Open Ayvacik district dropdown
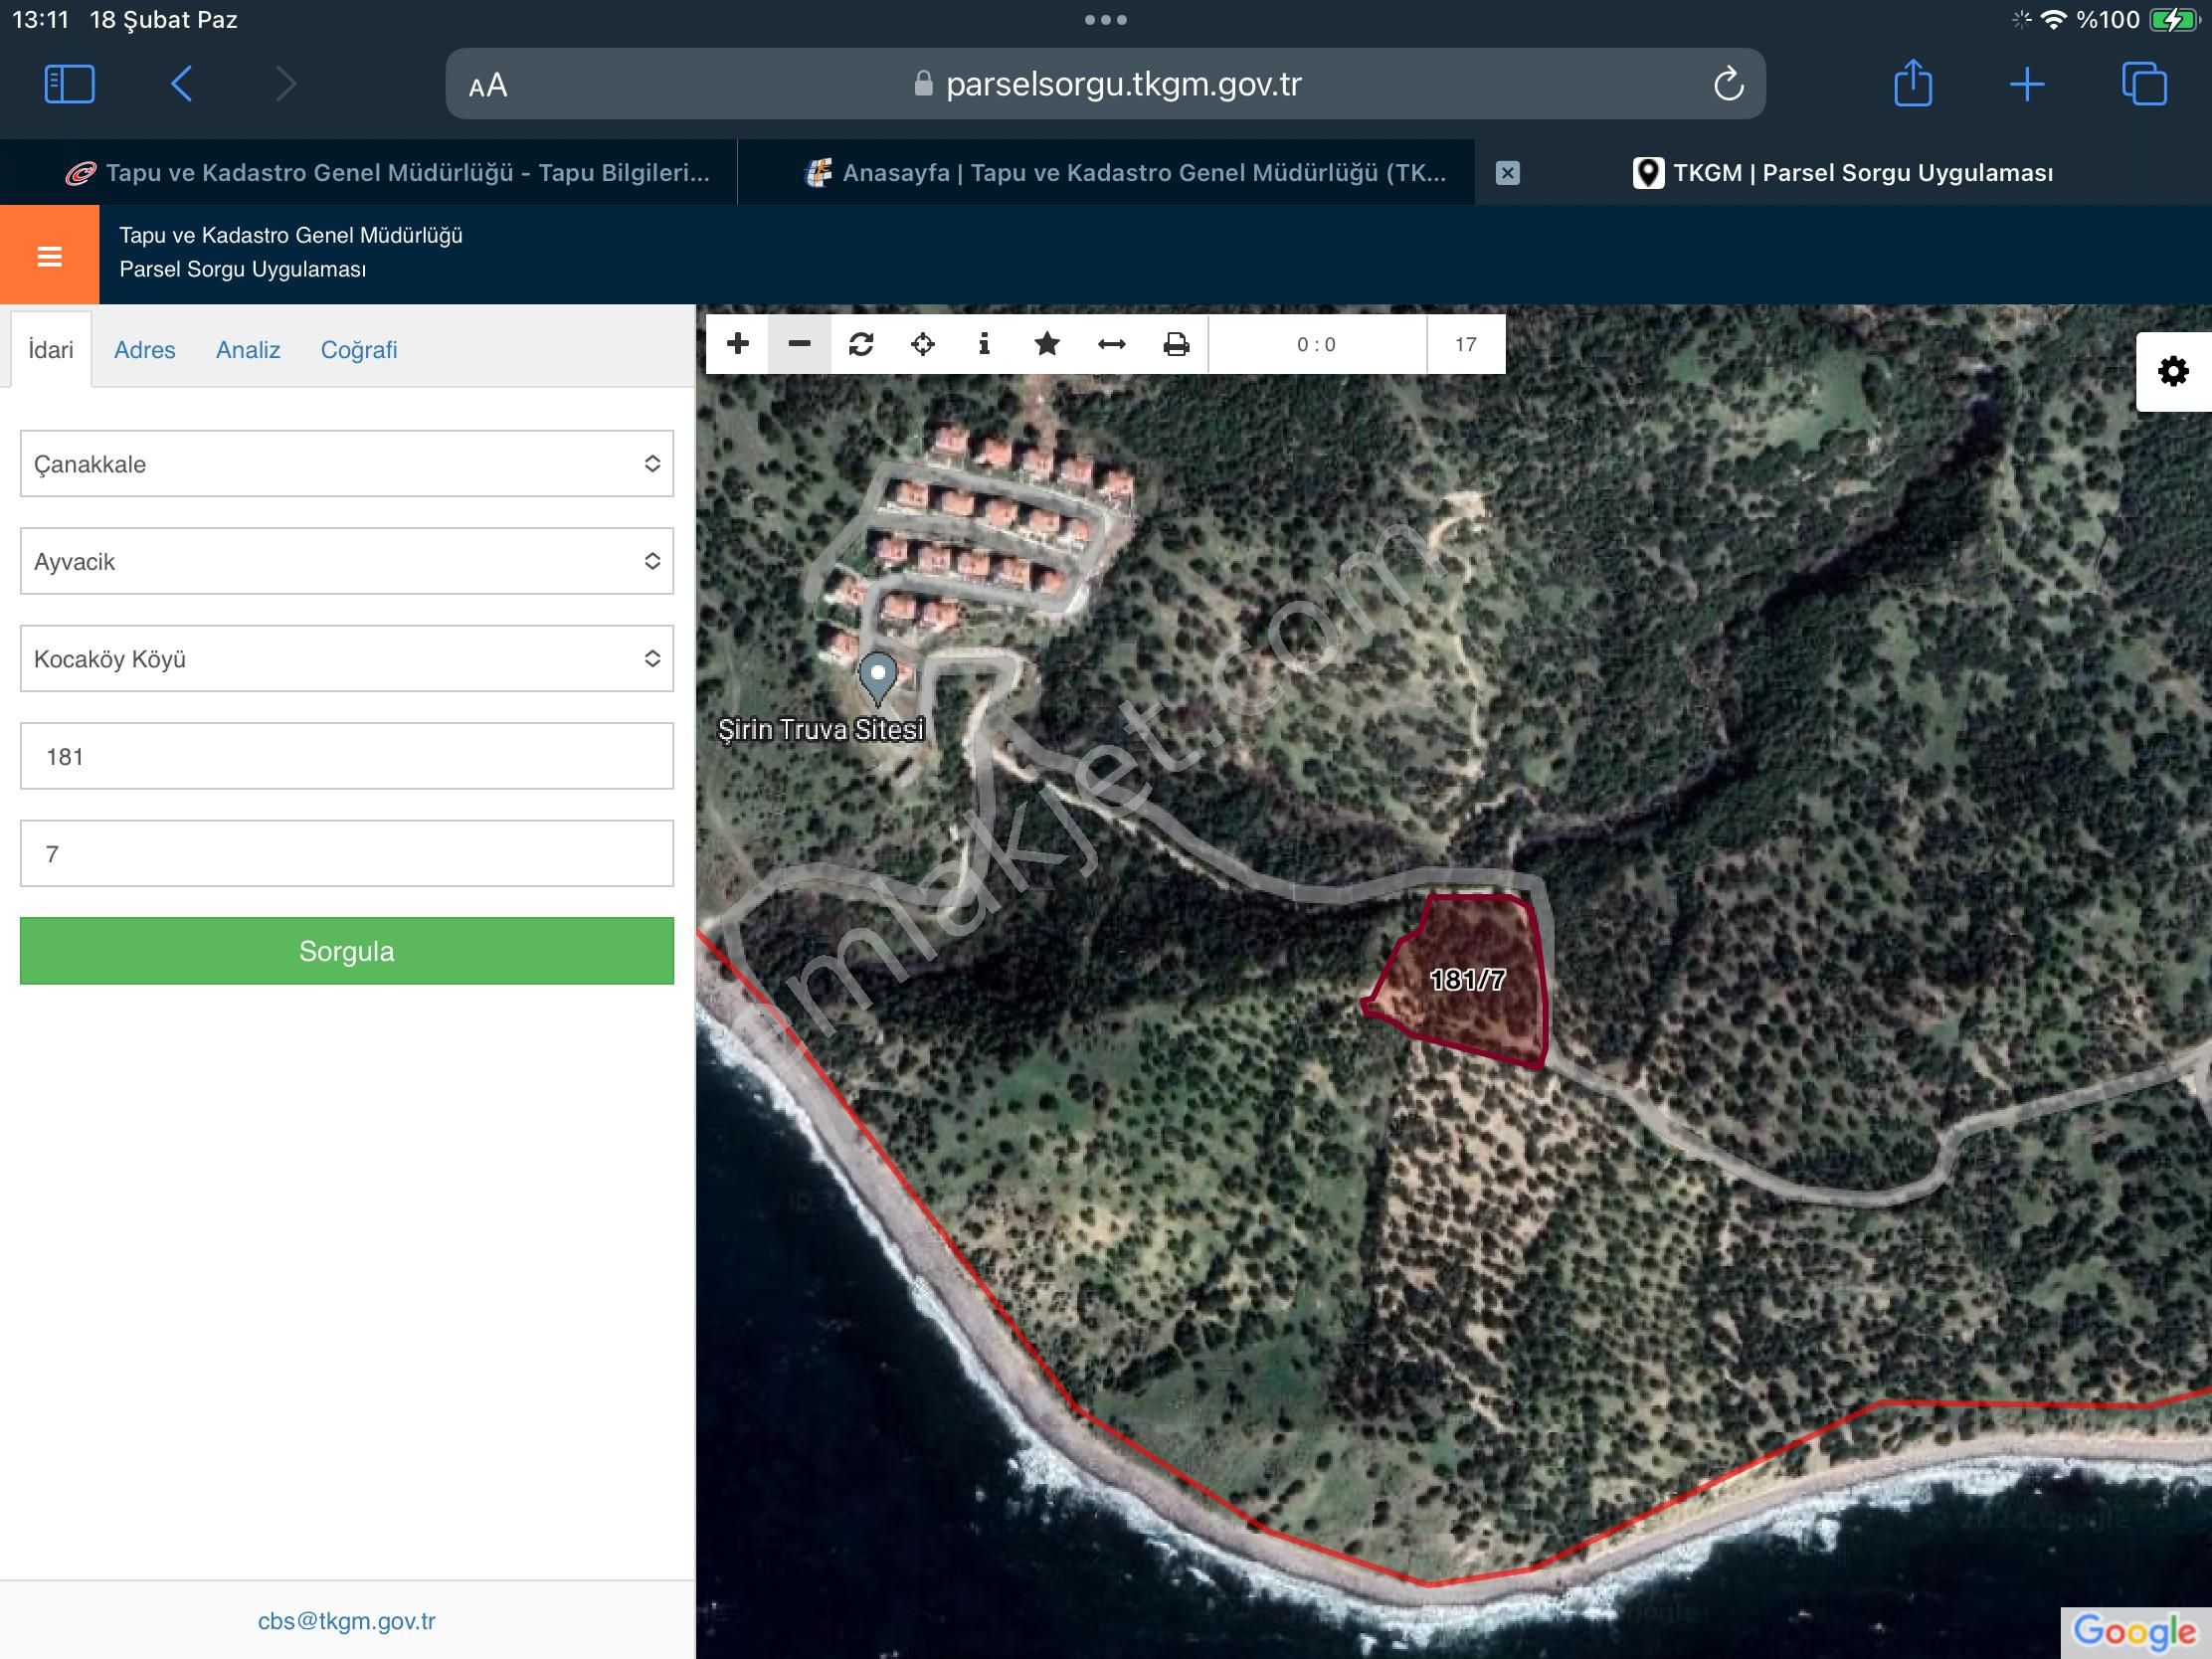This screenshot has height=1659, width=2212. point(347,561)
